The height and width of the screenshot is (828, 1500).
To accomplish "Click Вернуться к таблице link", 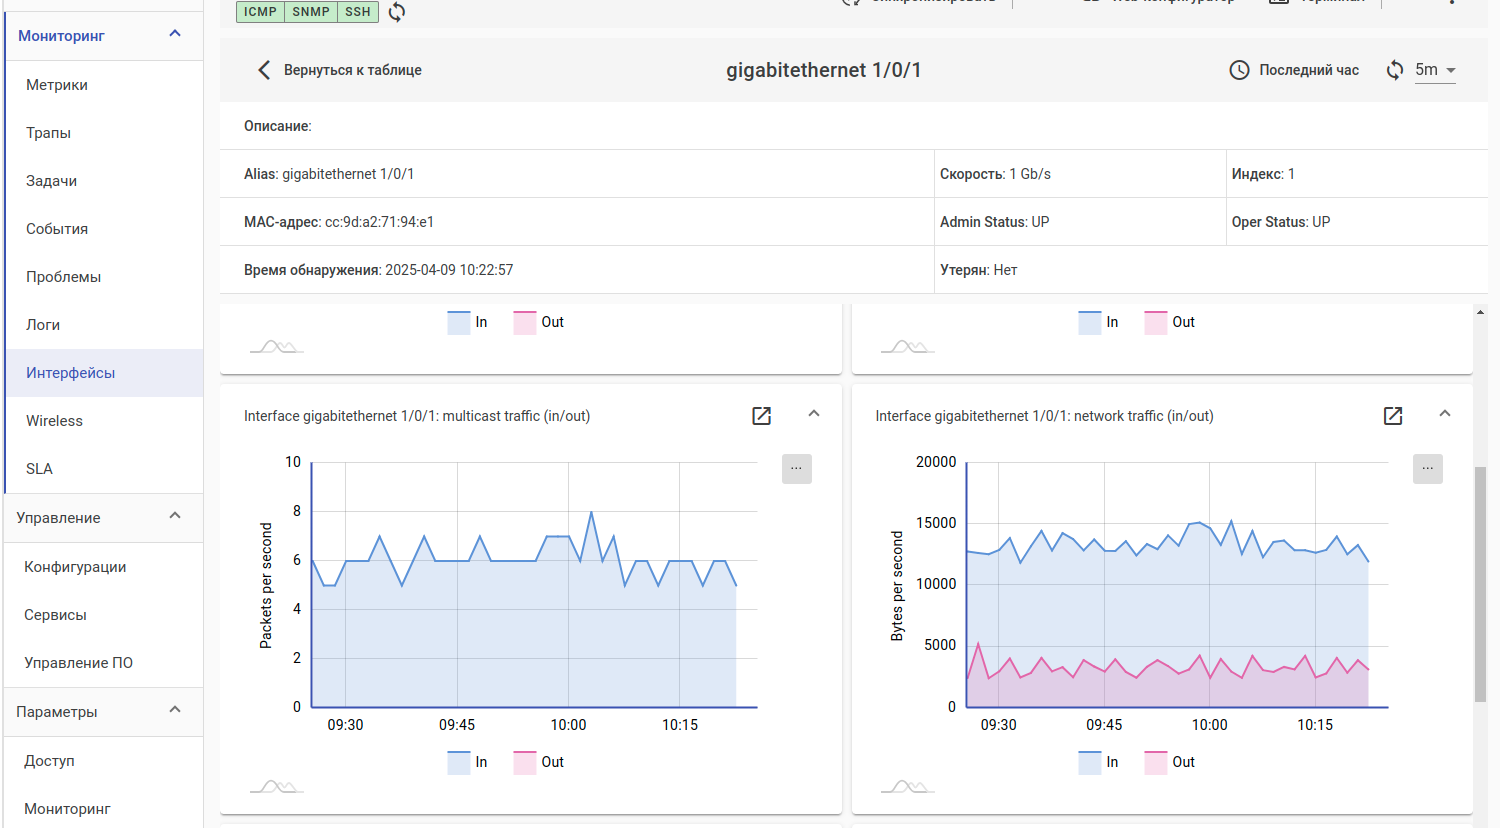I will 352,70.
